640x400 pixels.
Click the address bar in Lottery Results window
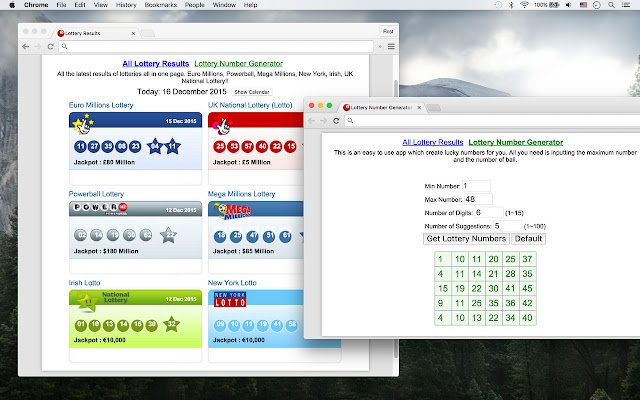coord(216,47)
